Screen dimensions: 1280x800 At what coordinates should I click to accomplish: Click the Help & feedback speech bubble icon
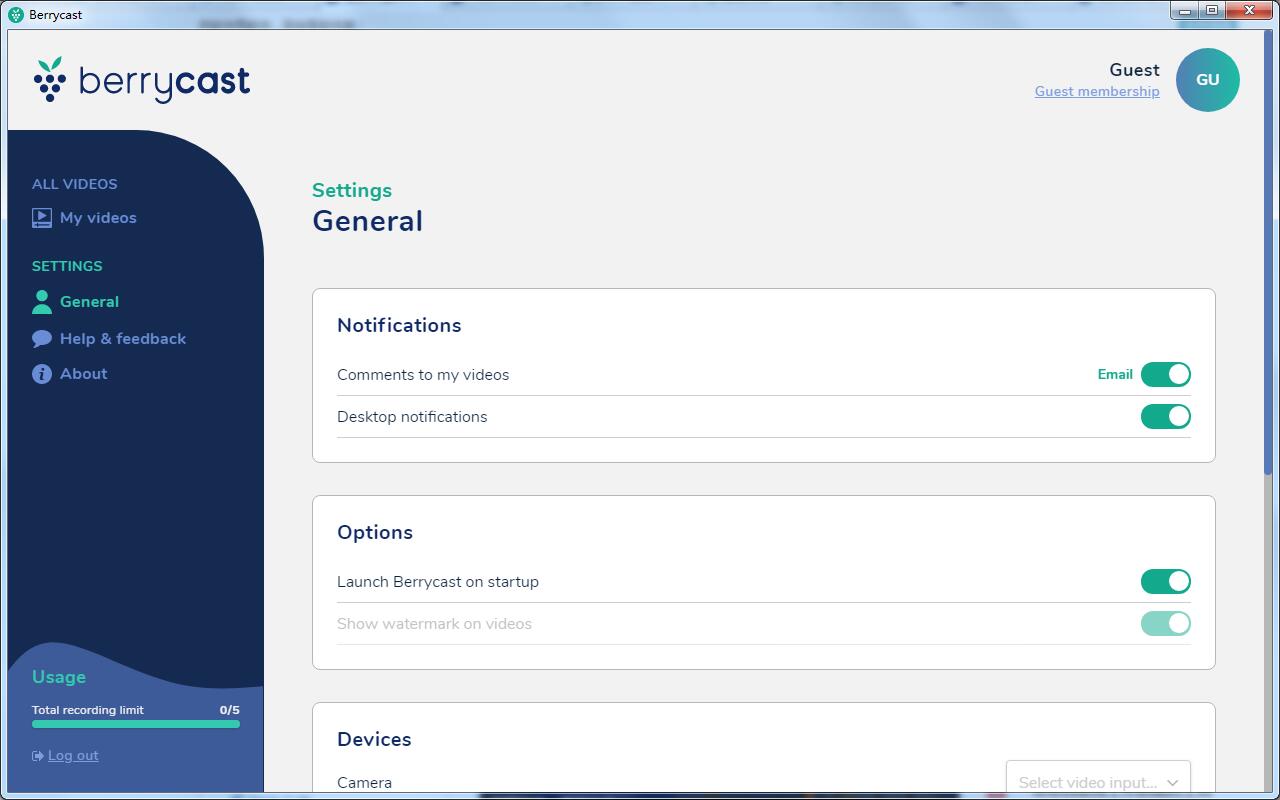[x=41, y=338]
